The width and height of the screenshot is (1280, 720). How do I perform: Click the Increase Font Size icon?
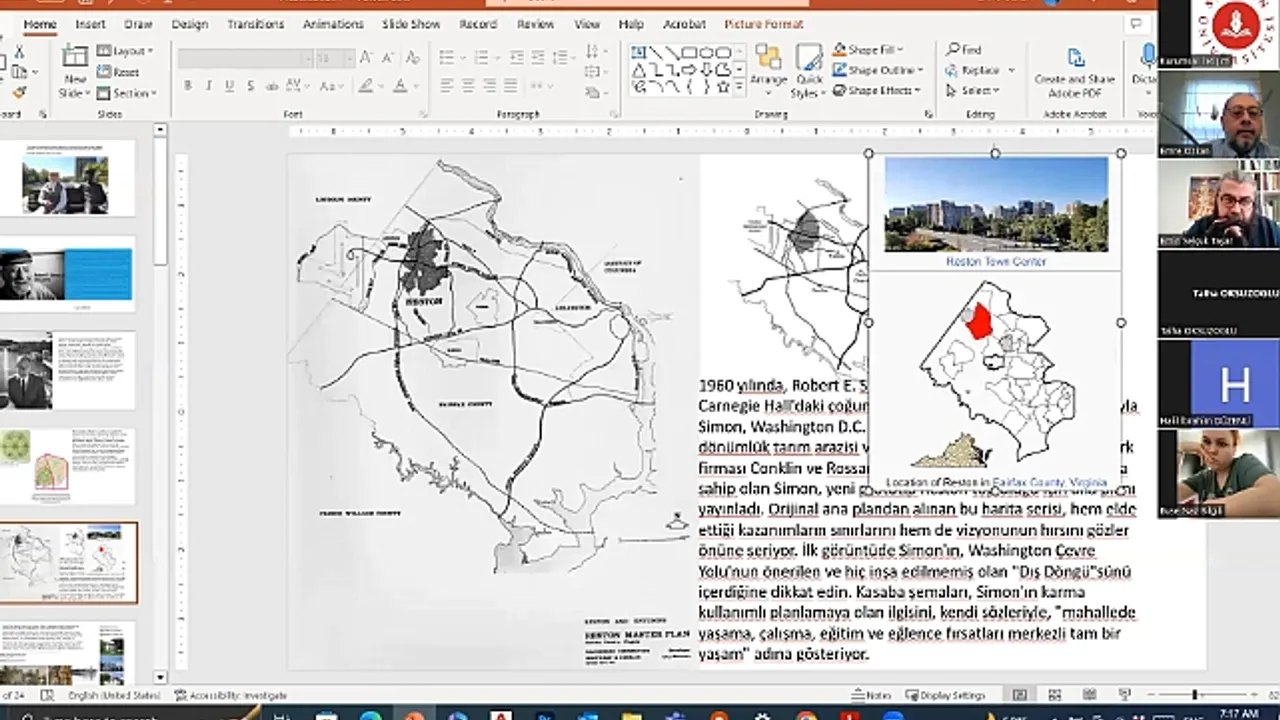tap(366, 59)
